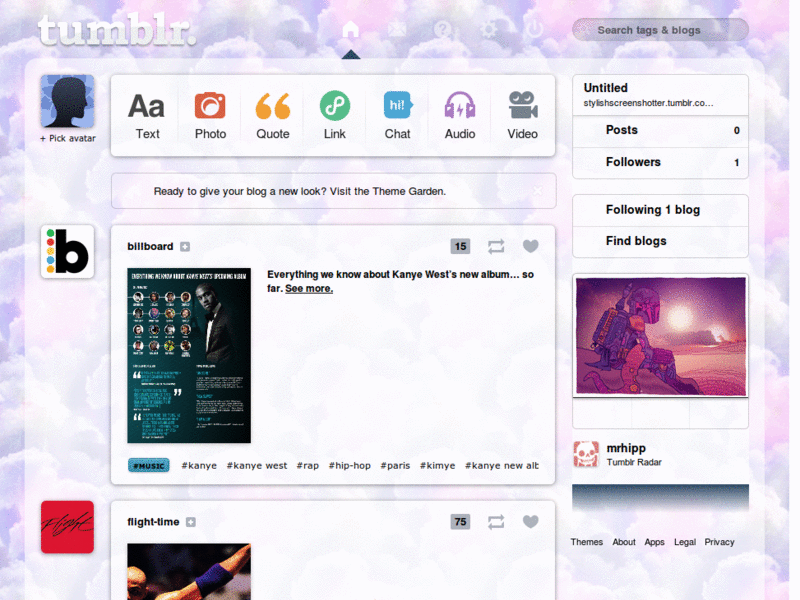Open the #kanye tag
Screen dimensions: 800x600
[199, 465]
